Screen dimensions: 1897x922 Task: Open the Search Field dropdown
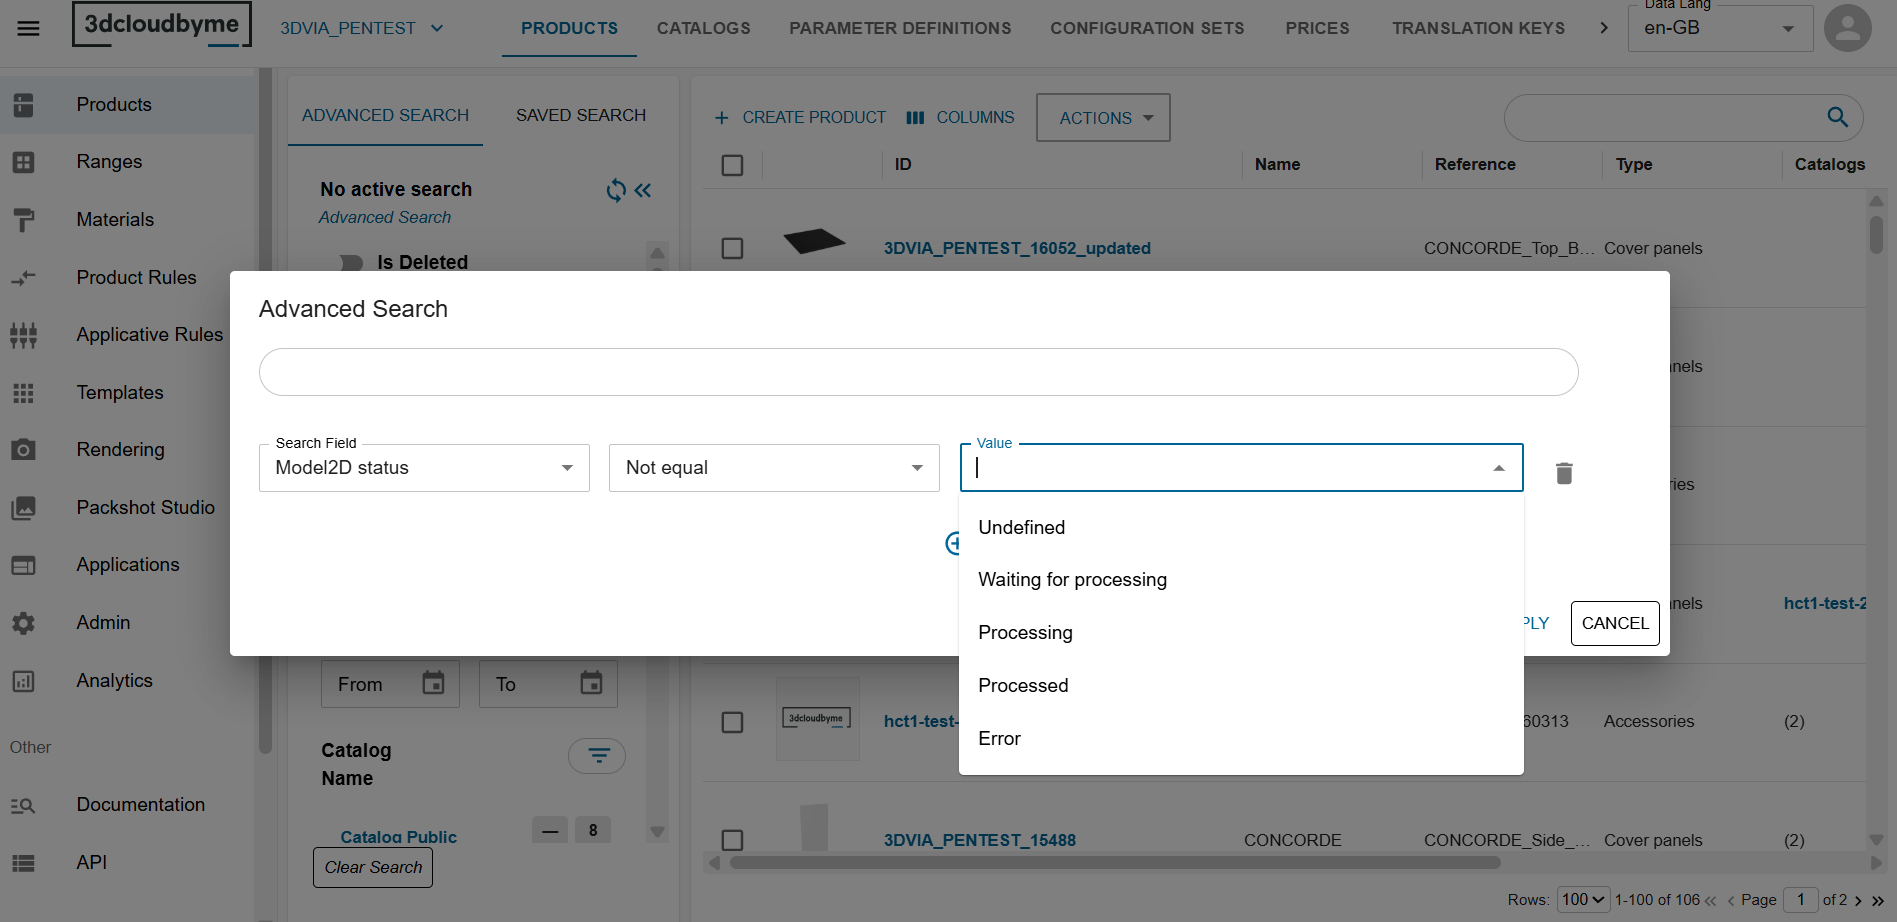click(424, 468)
